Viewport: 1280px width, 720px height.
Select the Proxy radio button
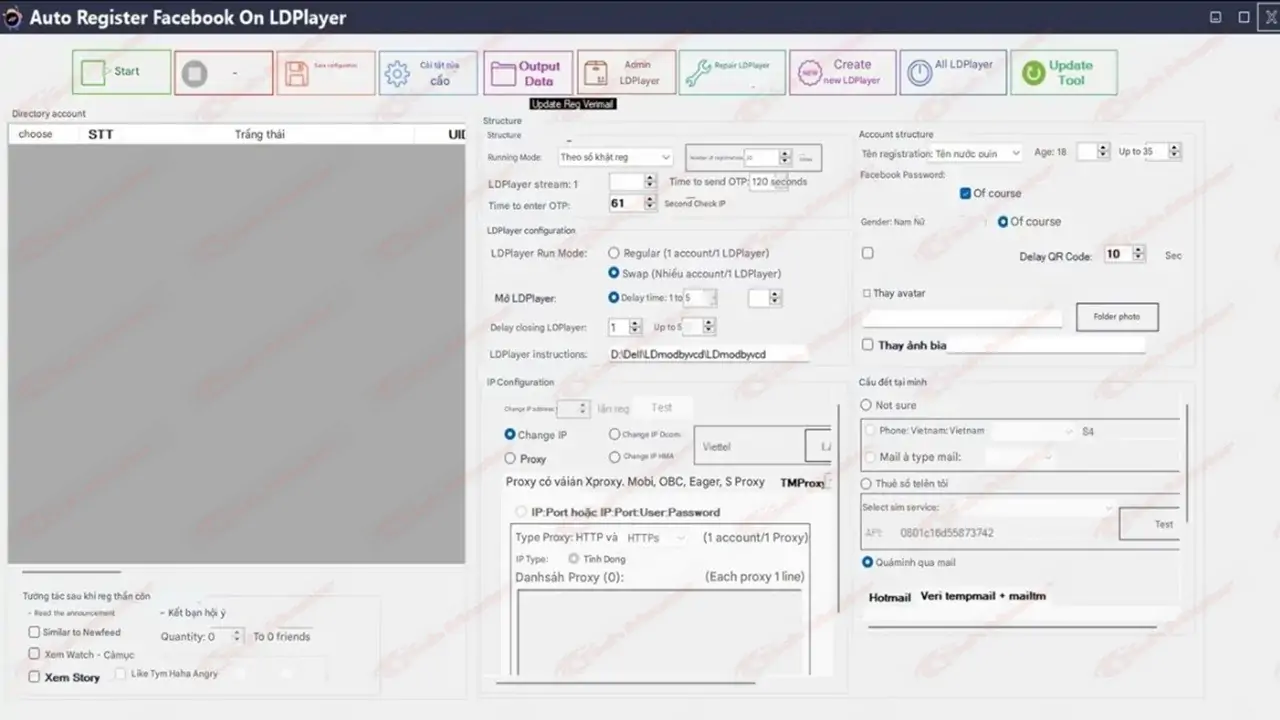(511, 458)
